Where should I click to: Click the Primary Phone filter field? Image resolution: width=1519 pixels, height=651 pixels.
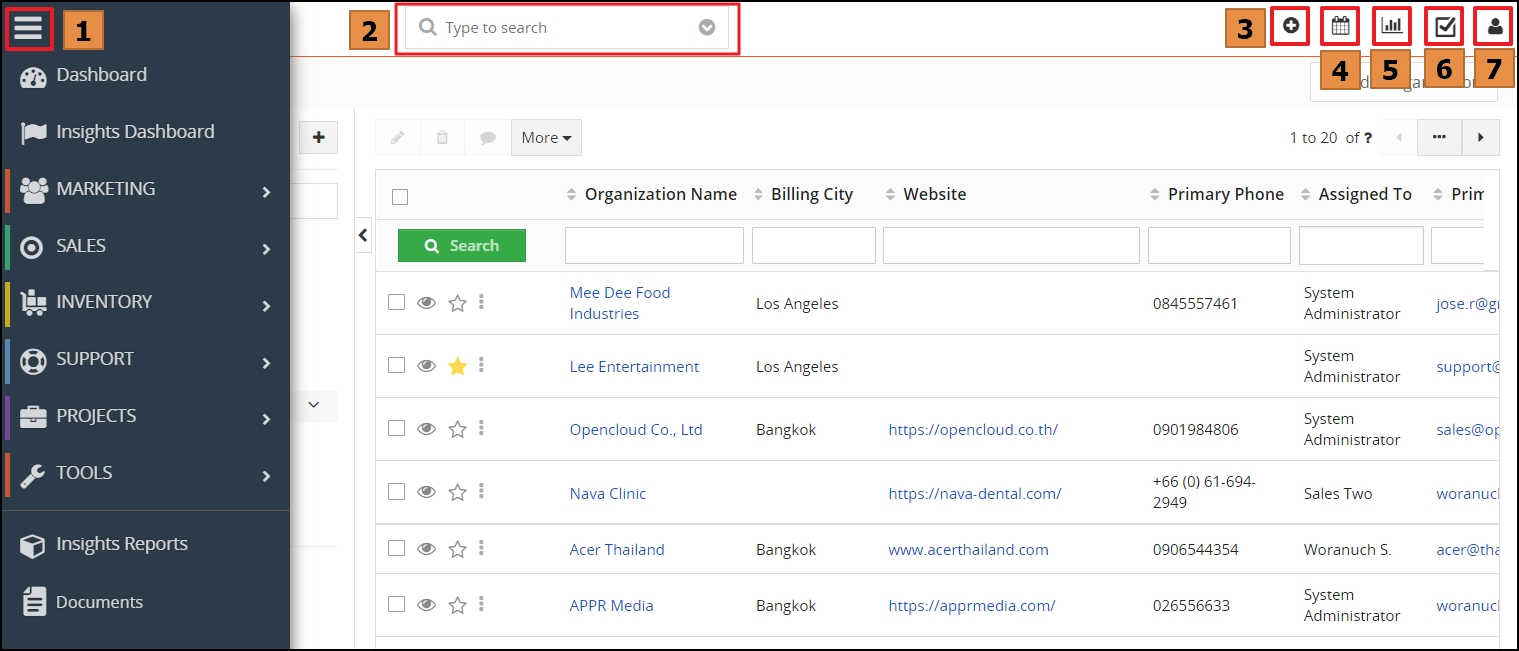pyautogui.click(x=1219, y=245)
